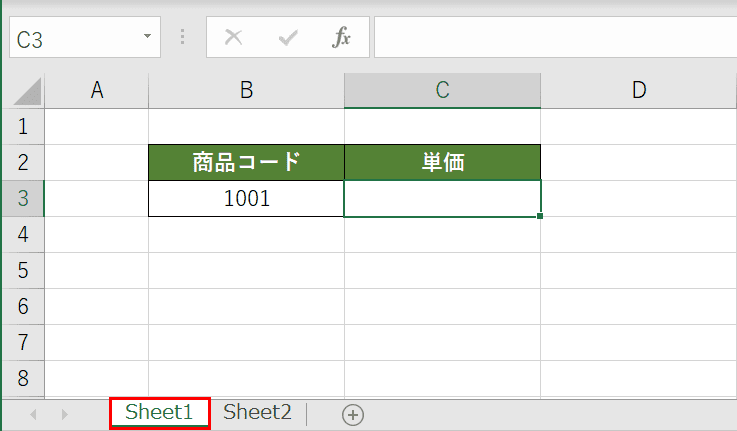Switch to the Sheet2 tab
Image resolution: width=737 pixels, height=431 pixels.
(x=257, y=412)
